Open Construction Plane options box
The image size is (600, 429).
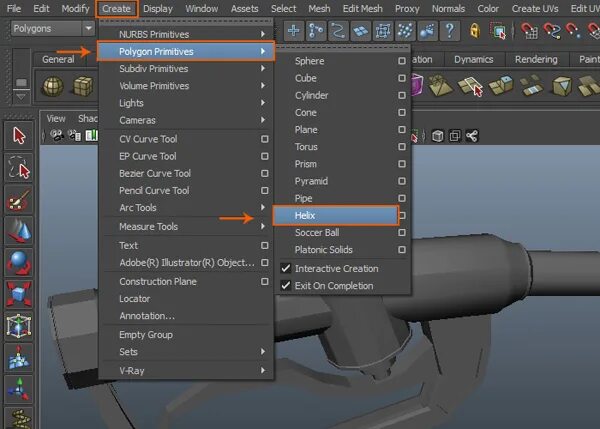pos(264,281)
